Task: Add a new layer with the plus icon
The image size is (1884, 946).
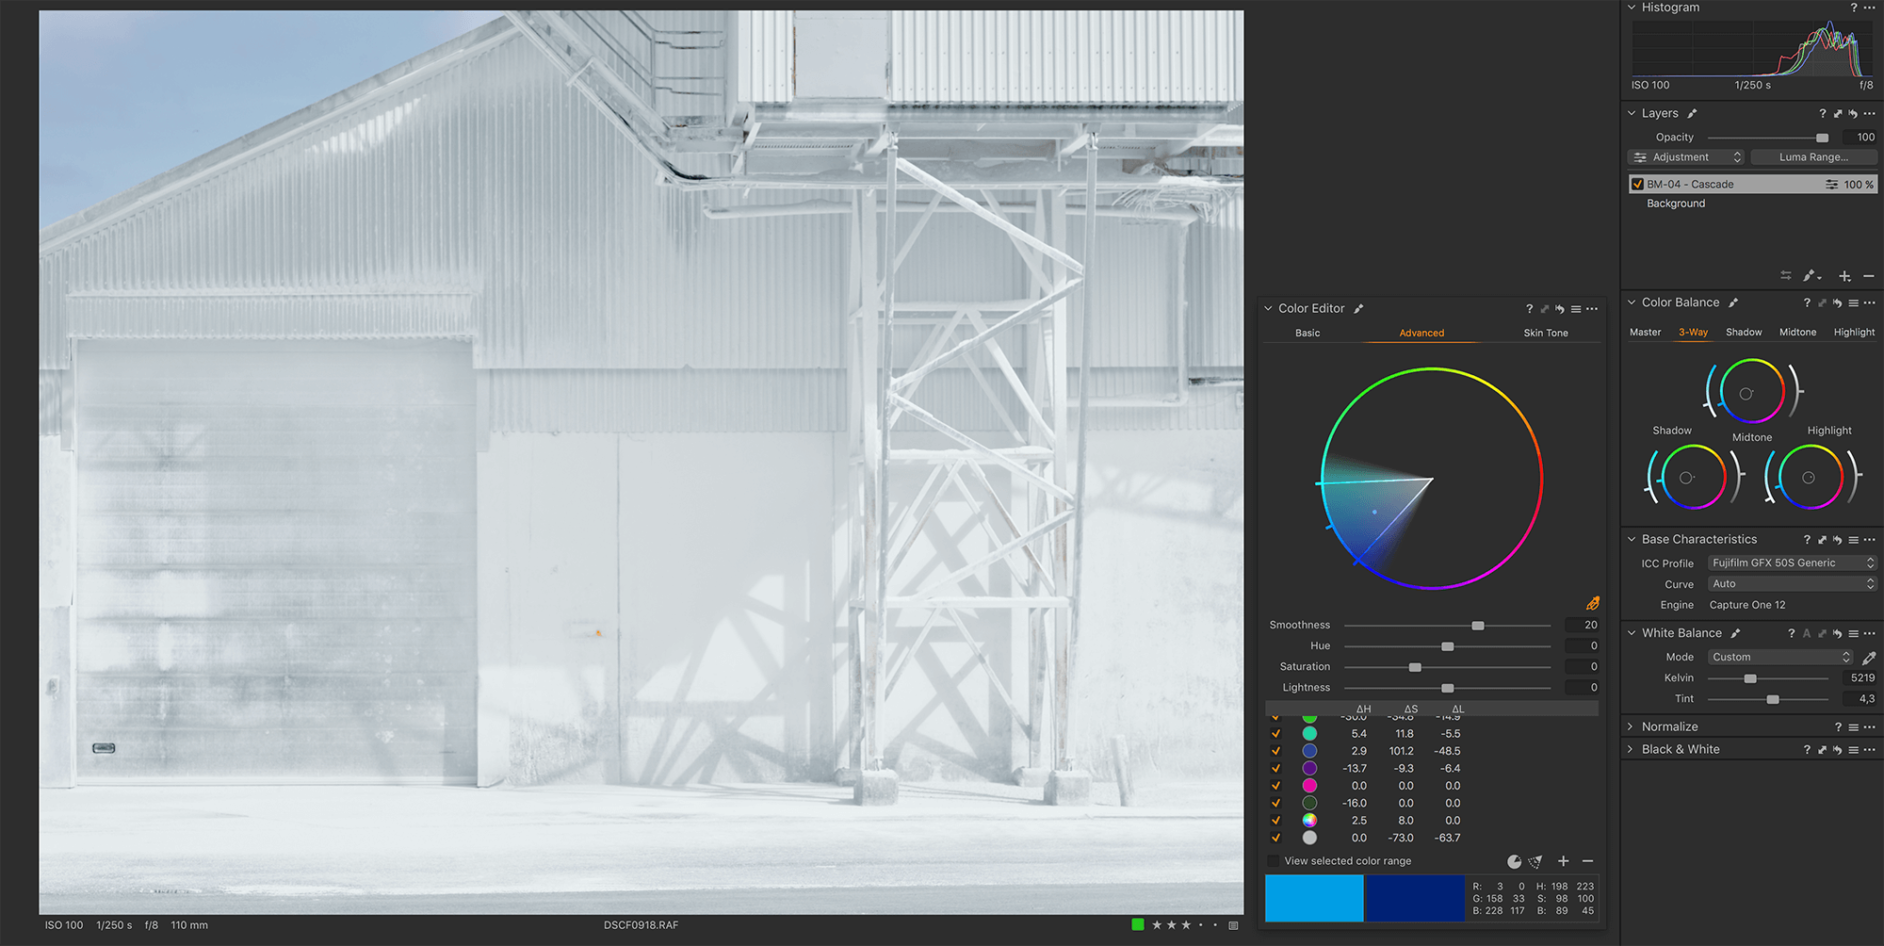Action: tap(1844, 276)
